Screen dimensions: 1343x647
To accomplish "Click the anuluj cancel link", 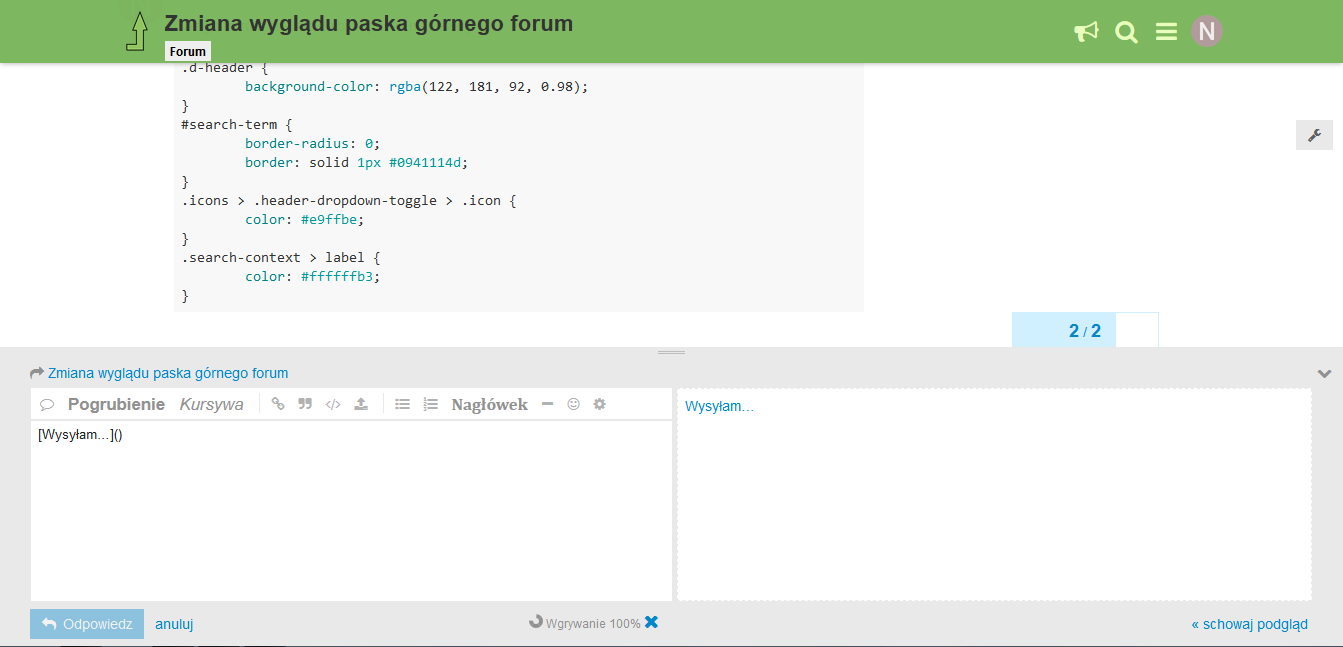I will tap(174, 624).
